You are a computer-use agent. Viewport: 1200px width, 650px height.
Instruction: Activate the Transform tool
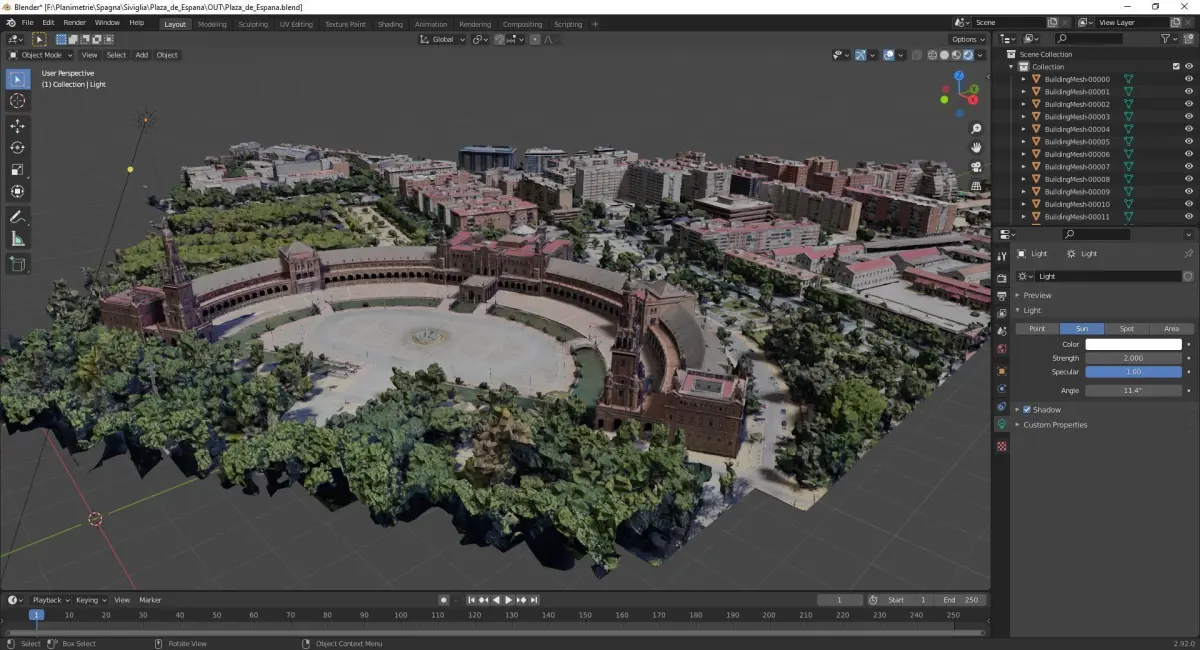(17, 192)
